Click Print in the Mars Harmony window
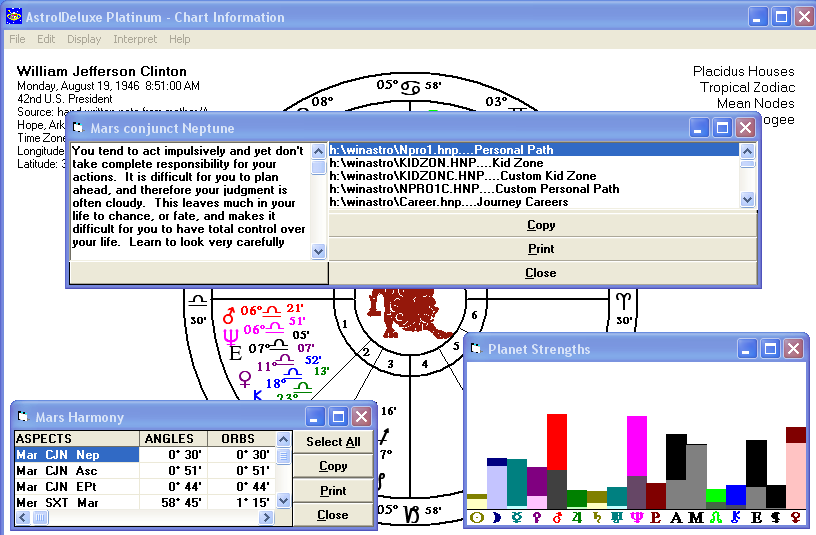This screenshot has width=816, height=535. point(333,490)
